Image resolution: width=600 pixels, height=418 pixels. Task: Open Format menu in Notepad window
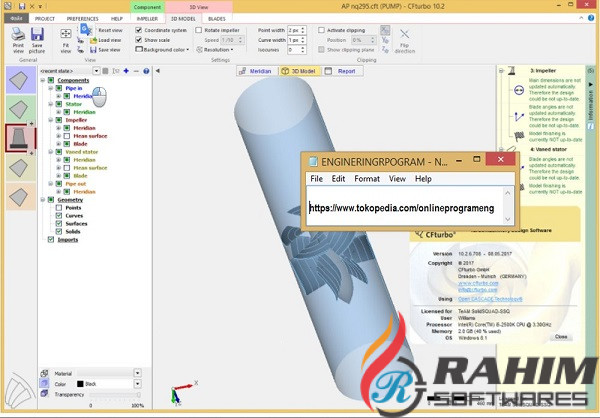[367, 179]
